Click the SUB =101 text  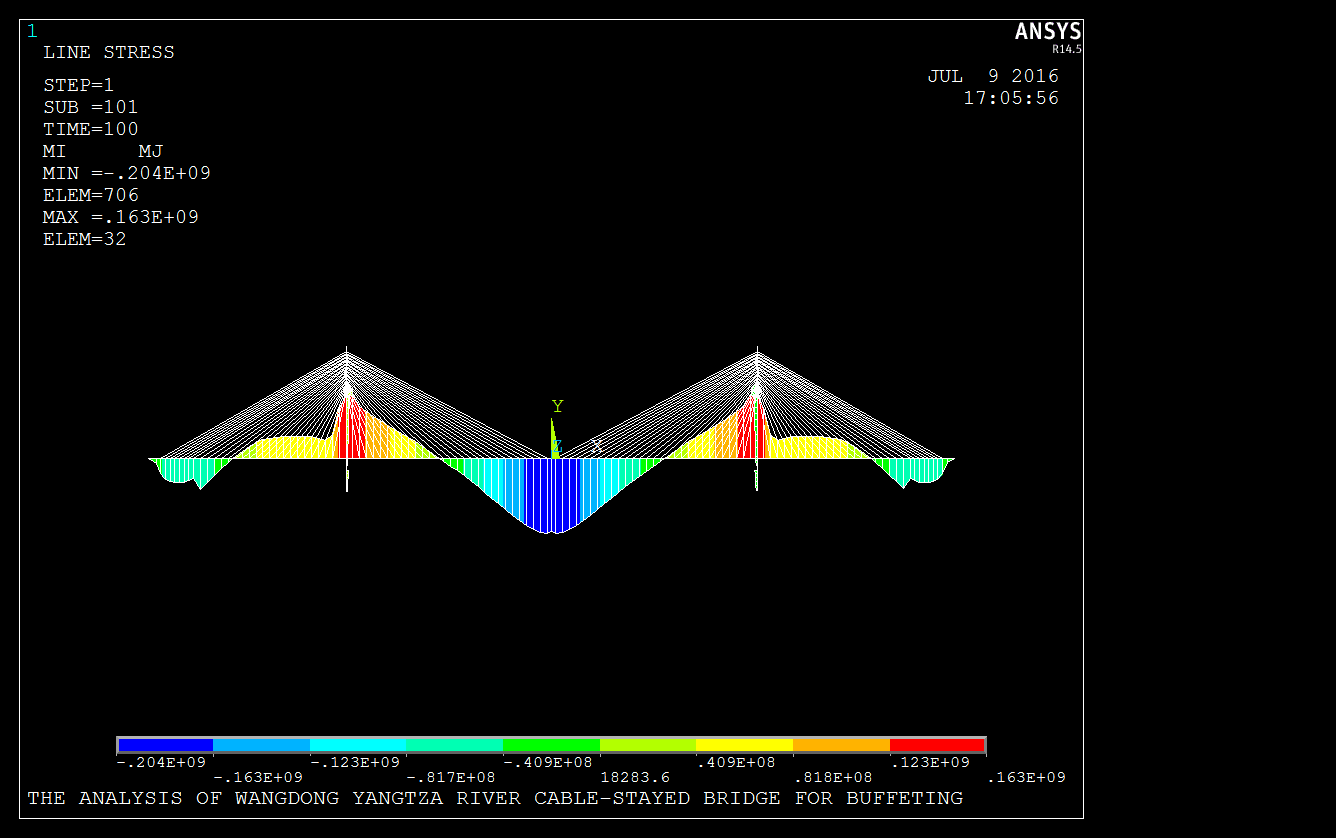click(90, 107)
